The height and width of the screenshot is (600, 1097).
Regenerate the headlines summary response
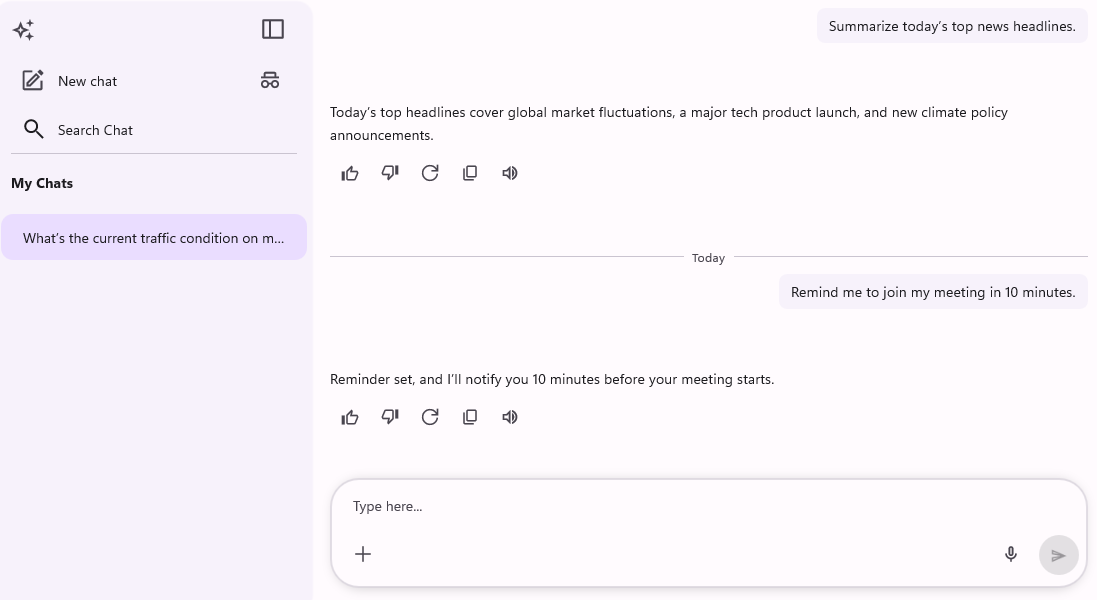pyautogui.click(x=430, y=173)
